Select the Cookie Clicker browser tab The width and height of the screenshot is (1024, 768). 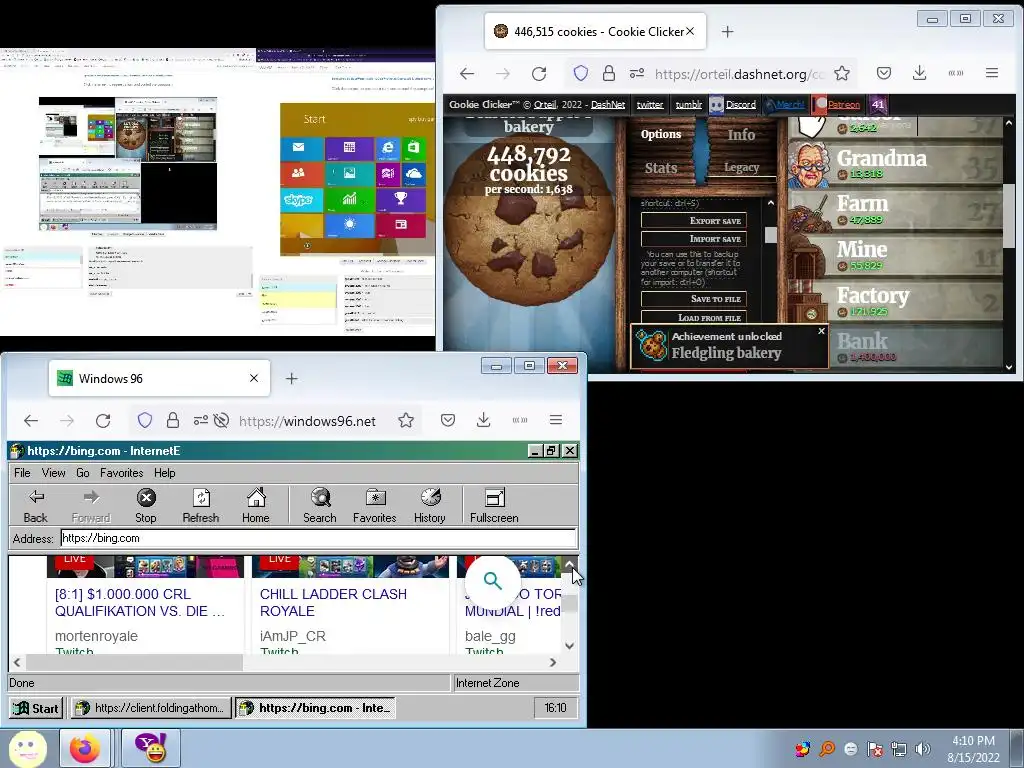coord(595,31)
